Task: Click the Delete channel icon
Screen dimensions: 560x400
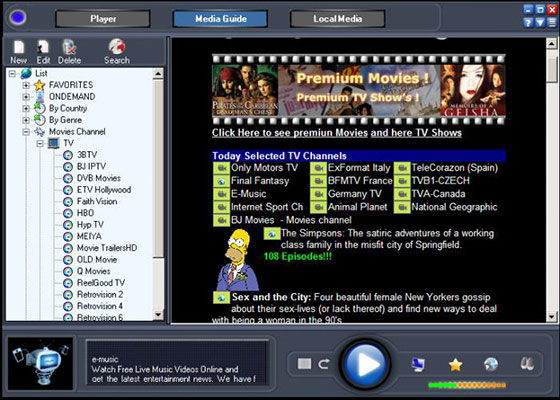Action: [69, 48]
